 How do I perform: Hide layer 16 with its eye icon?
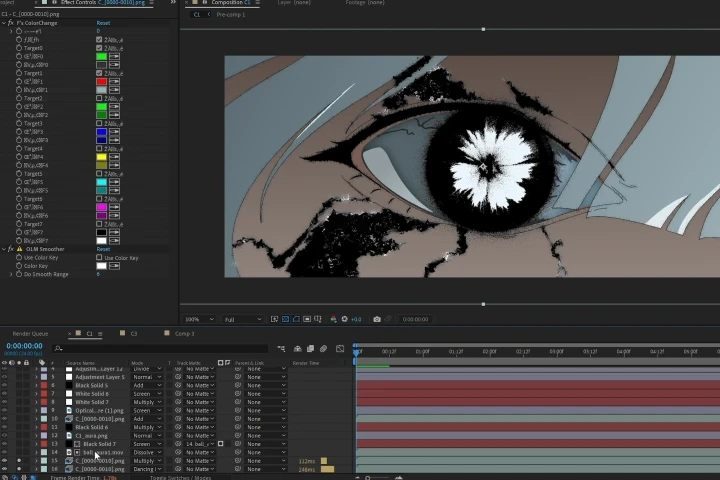(5, 469)
